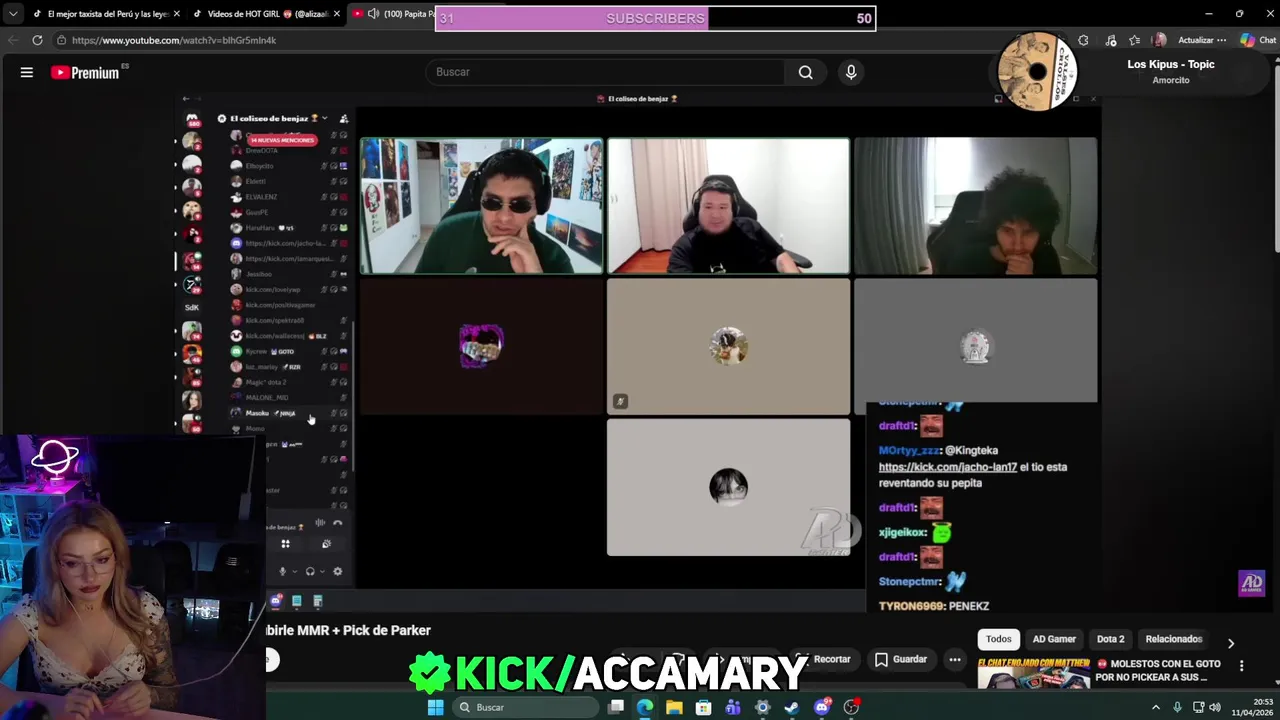Click the Valses Criollos album disc art
1280x720 pixels.
[x=1037, y=71]
